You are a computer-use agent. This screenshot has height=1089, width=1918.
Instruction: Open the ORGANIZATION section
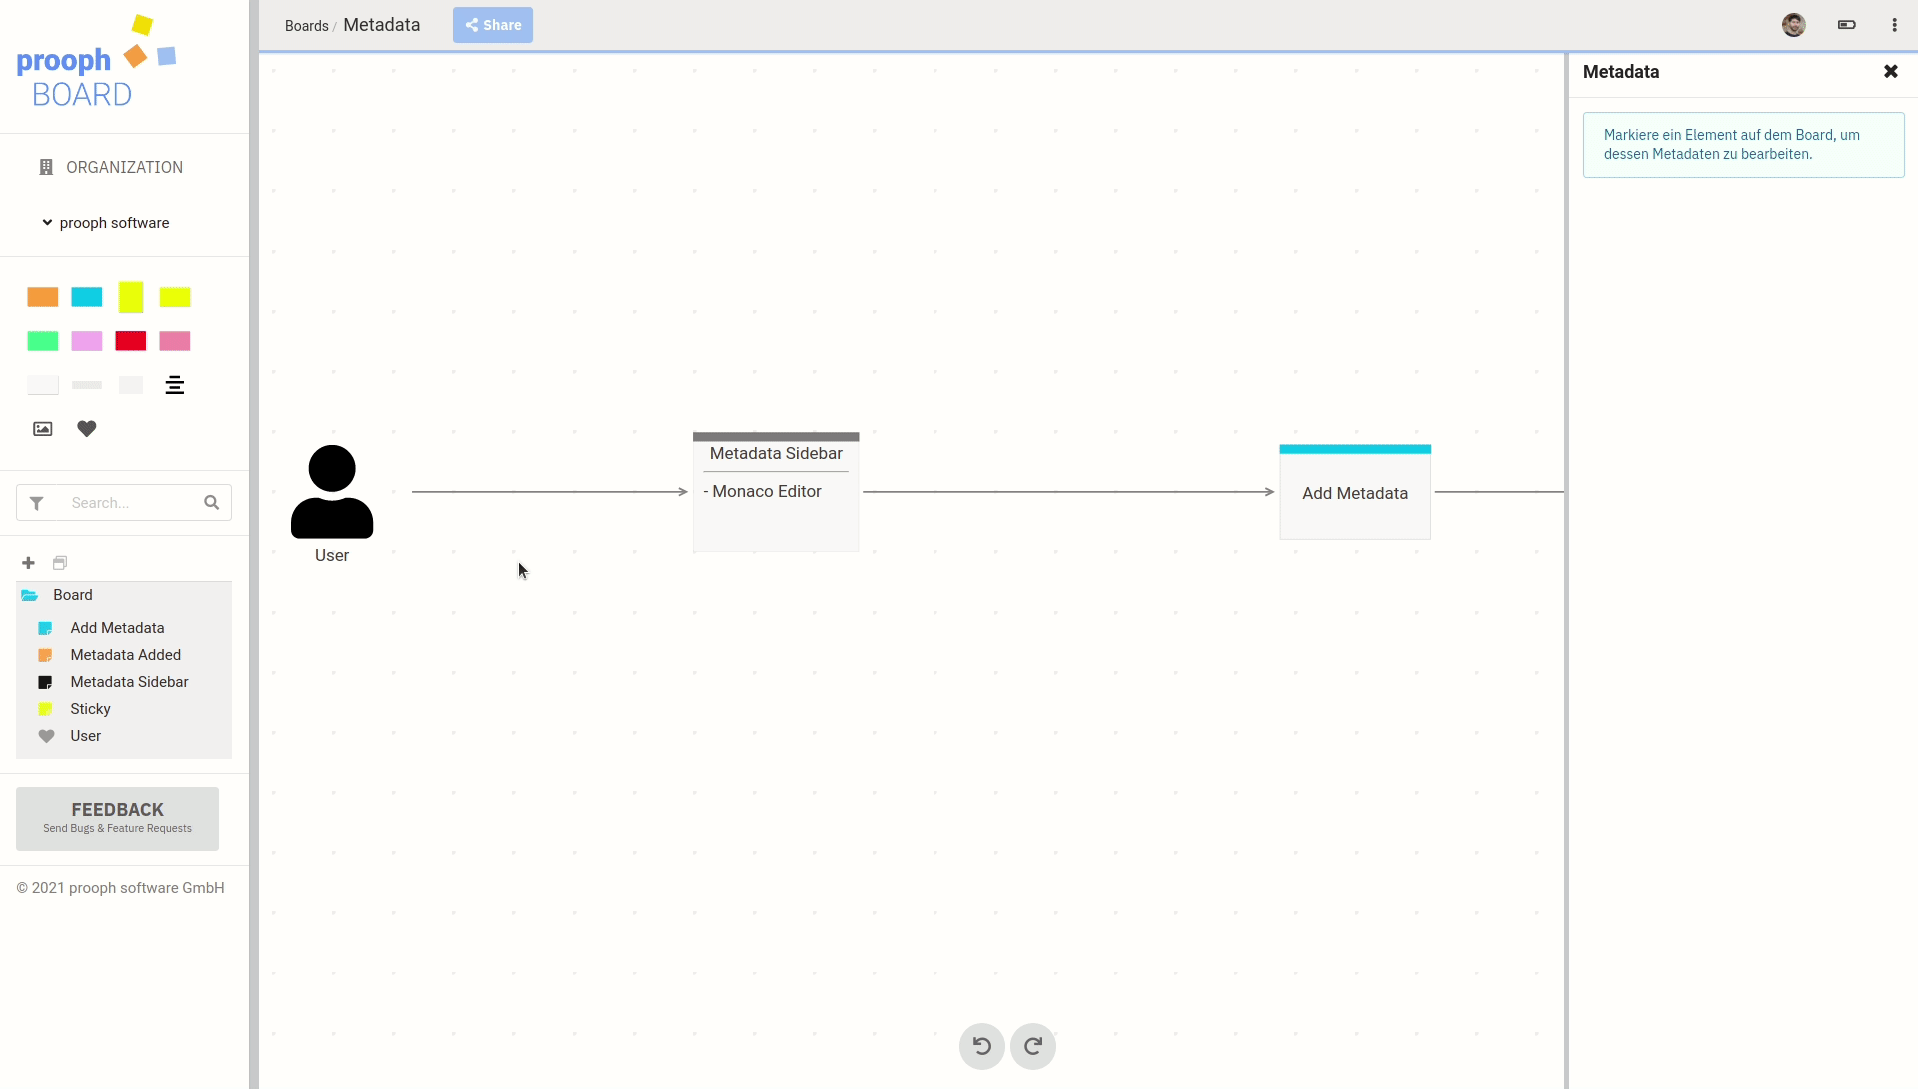[111, 167]
